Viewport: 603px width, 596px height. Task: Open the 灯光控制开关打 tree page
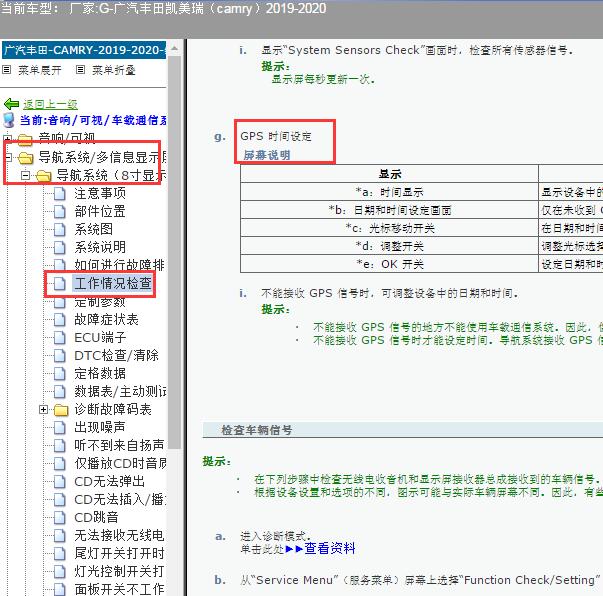(x=119, y=571)
